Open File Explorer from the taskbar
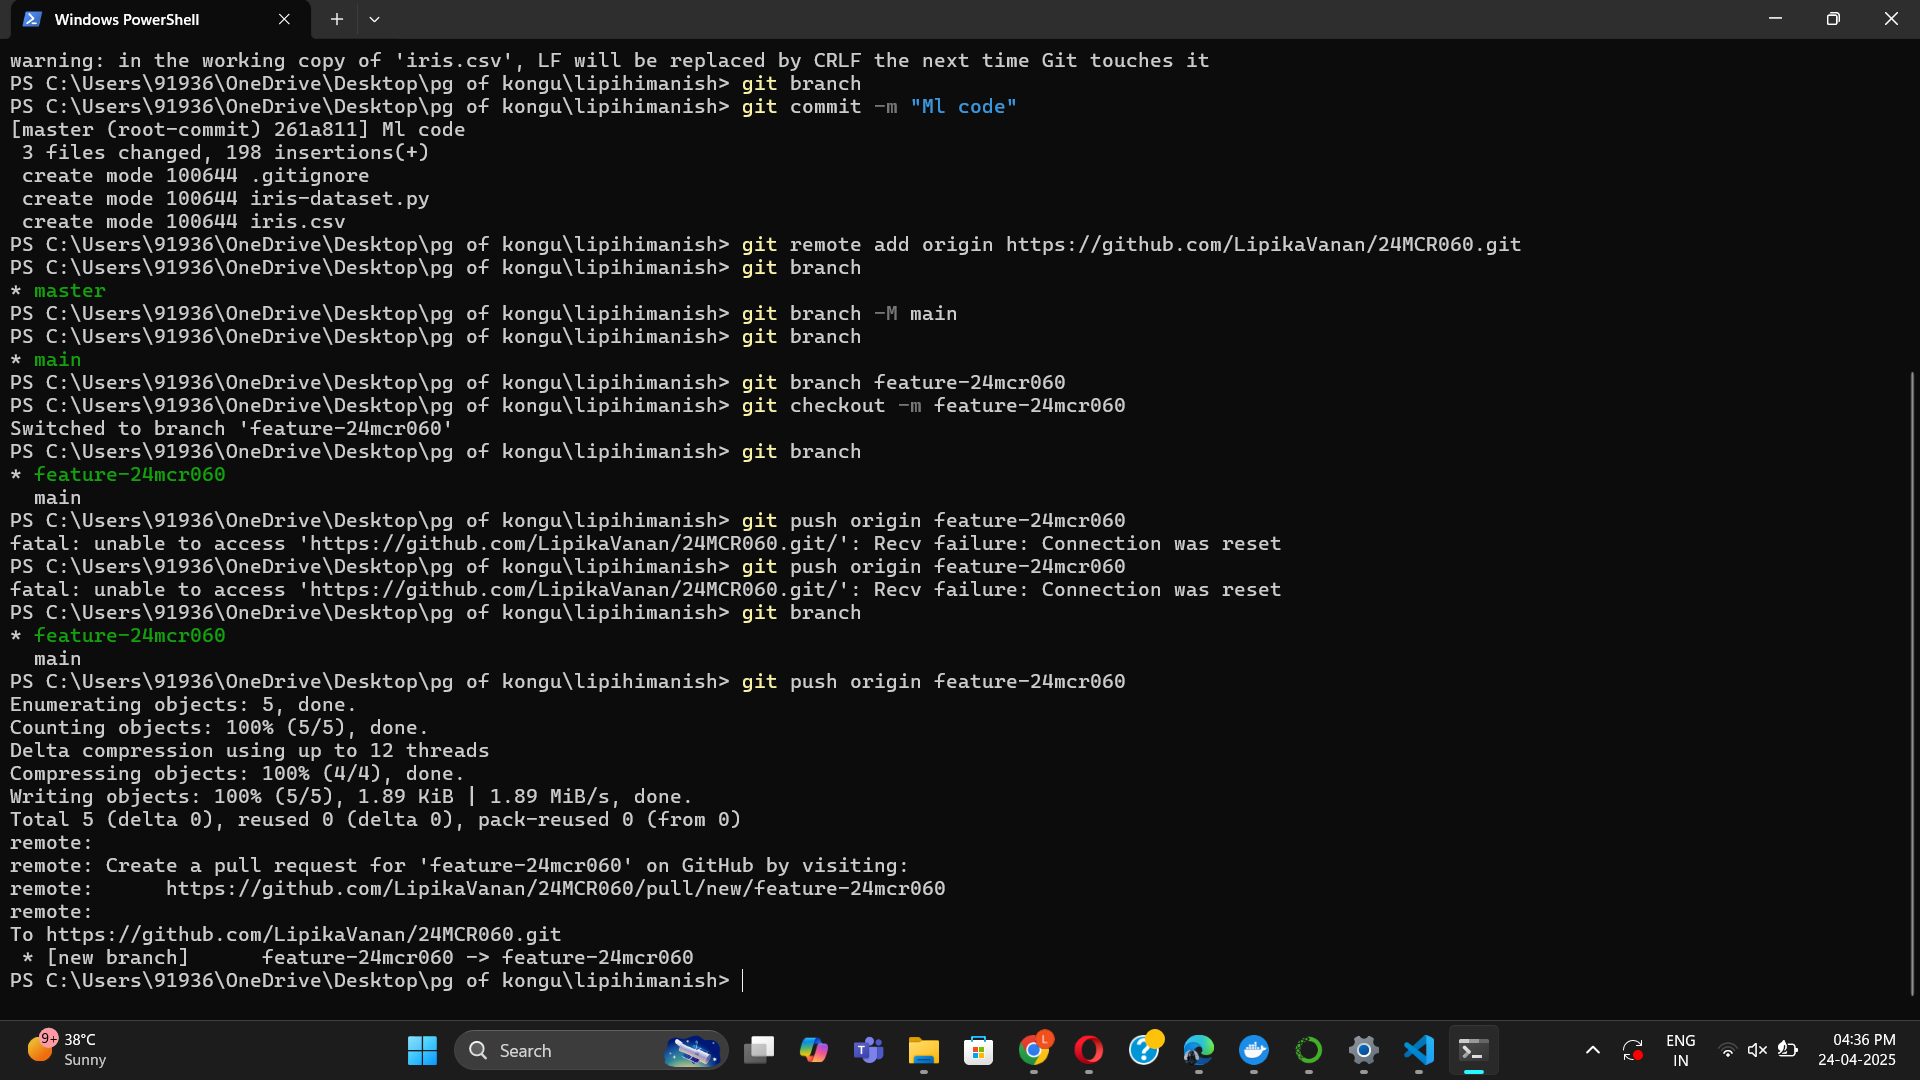1920x1080 pixels. click(x=924, y=1050)
